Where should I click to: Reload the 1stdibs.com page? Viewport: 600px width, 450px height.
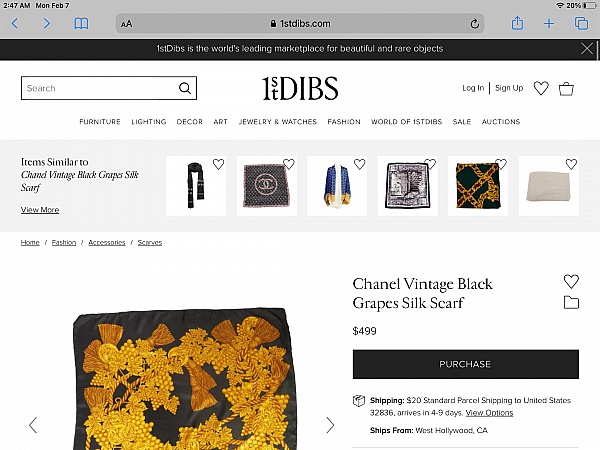click(474, 24)
